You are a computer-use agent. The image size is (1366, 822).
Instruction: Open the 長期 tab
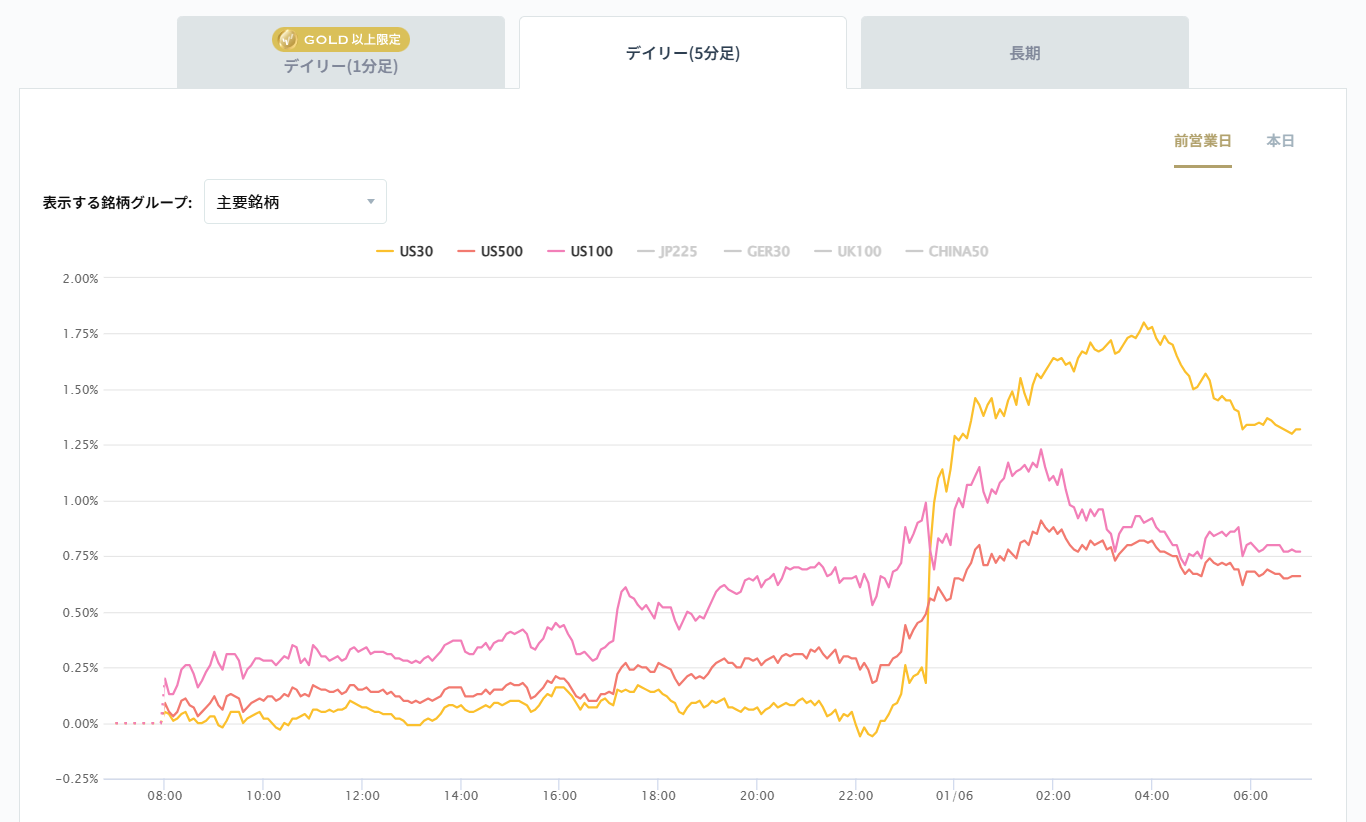click(x=1023, y=52)
